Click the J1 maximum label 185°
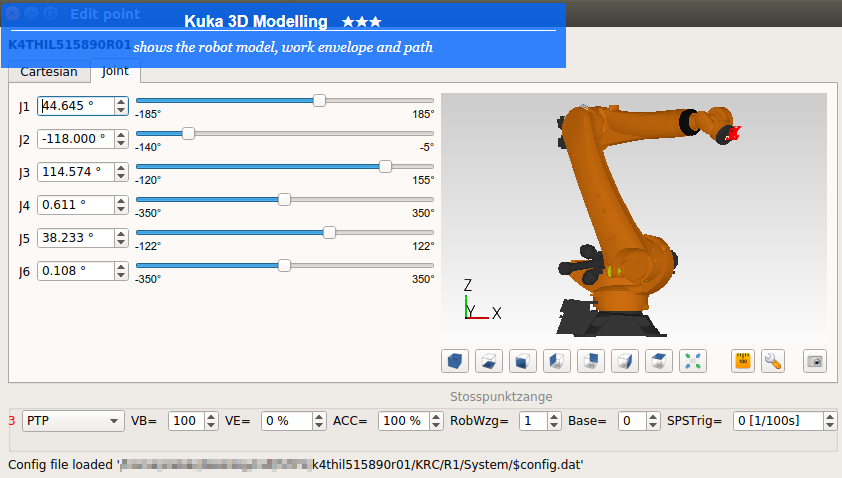The width and height of the screenshot is (842, 478). (x=423, y=114)
